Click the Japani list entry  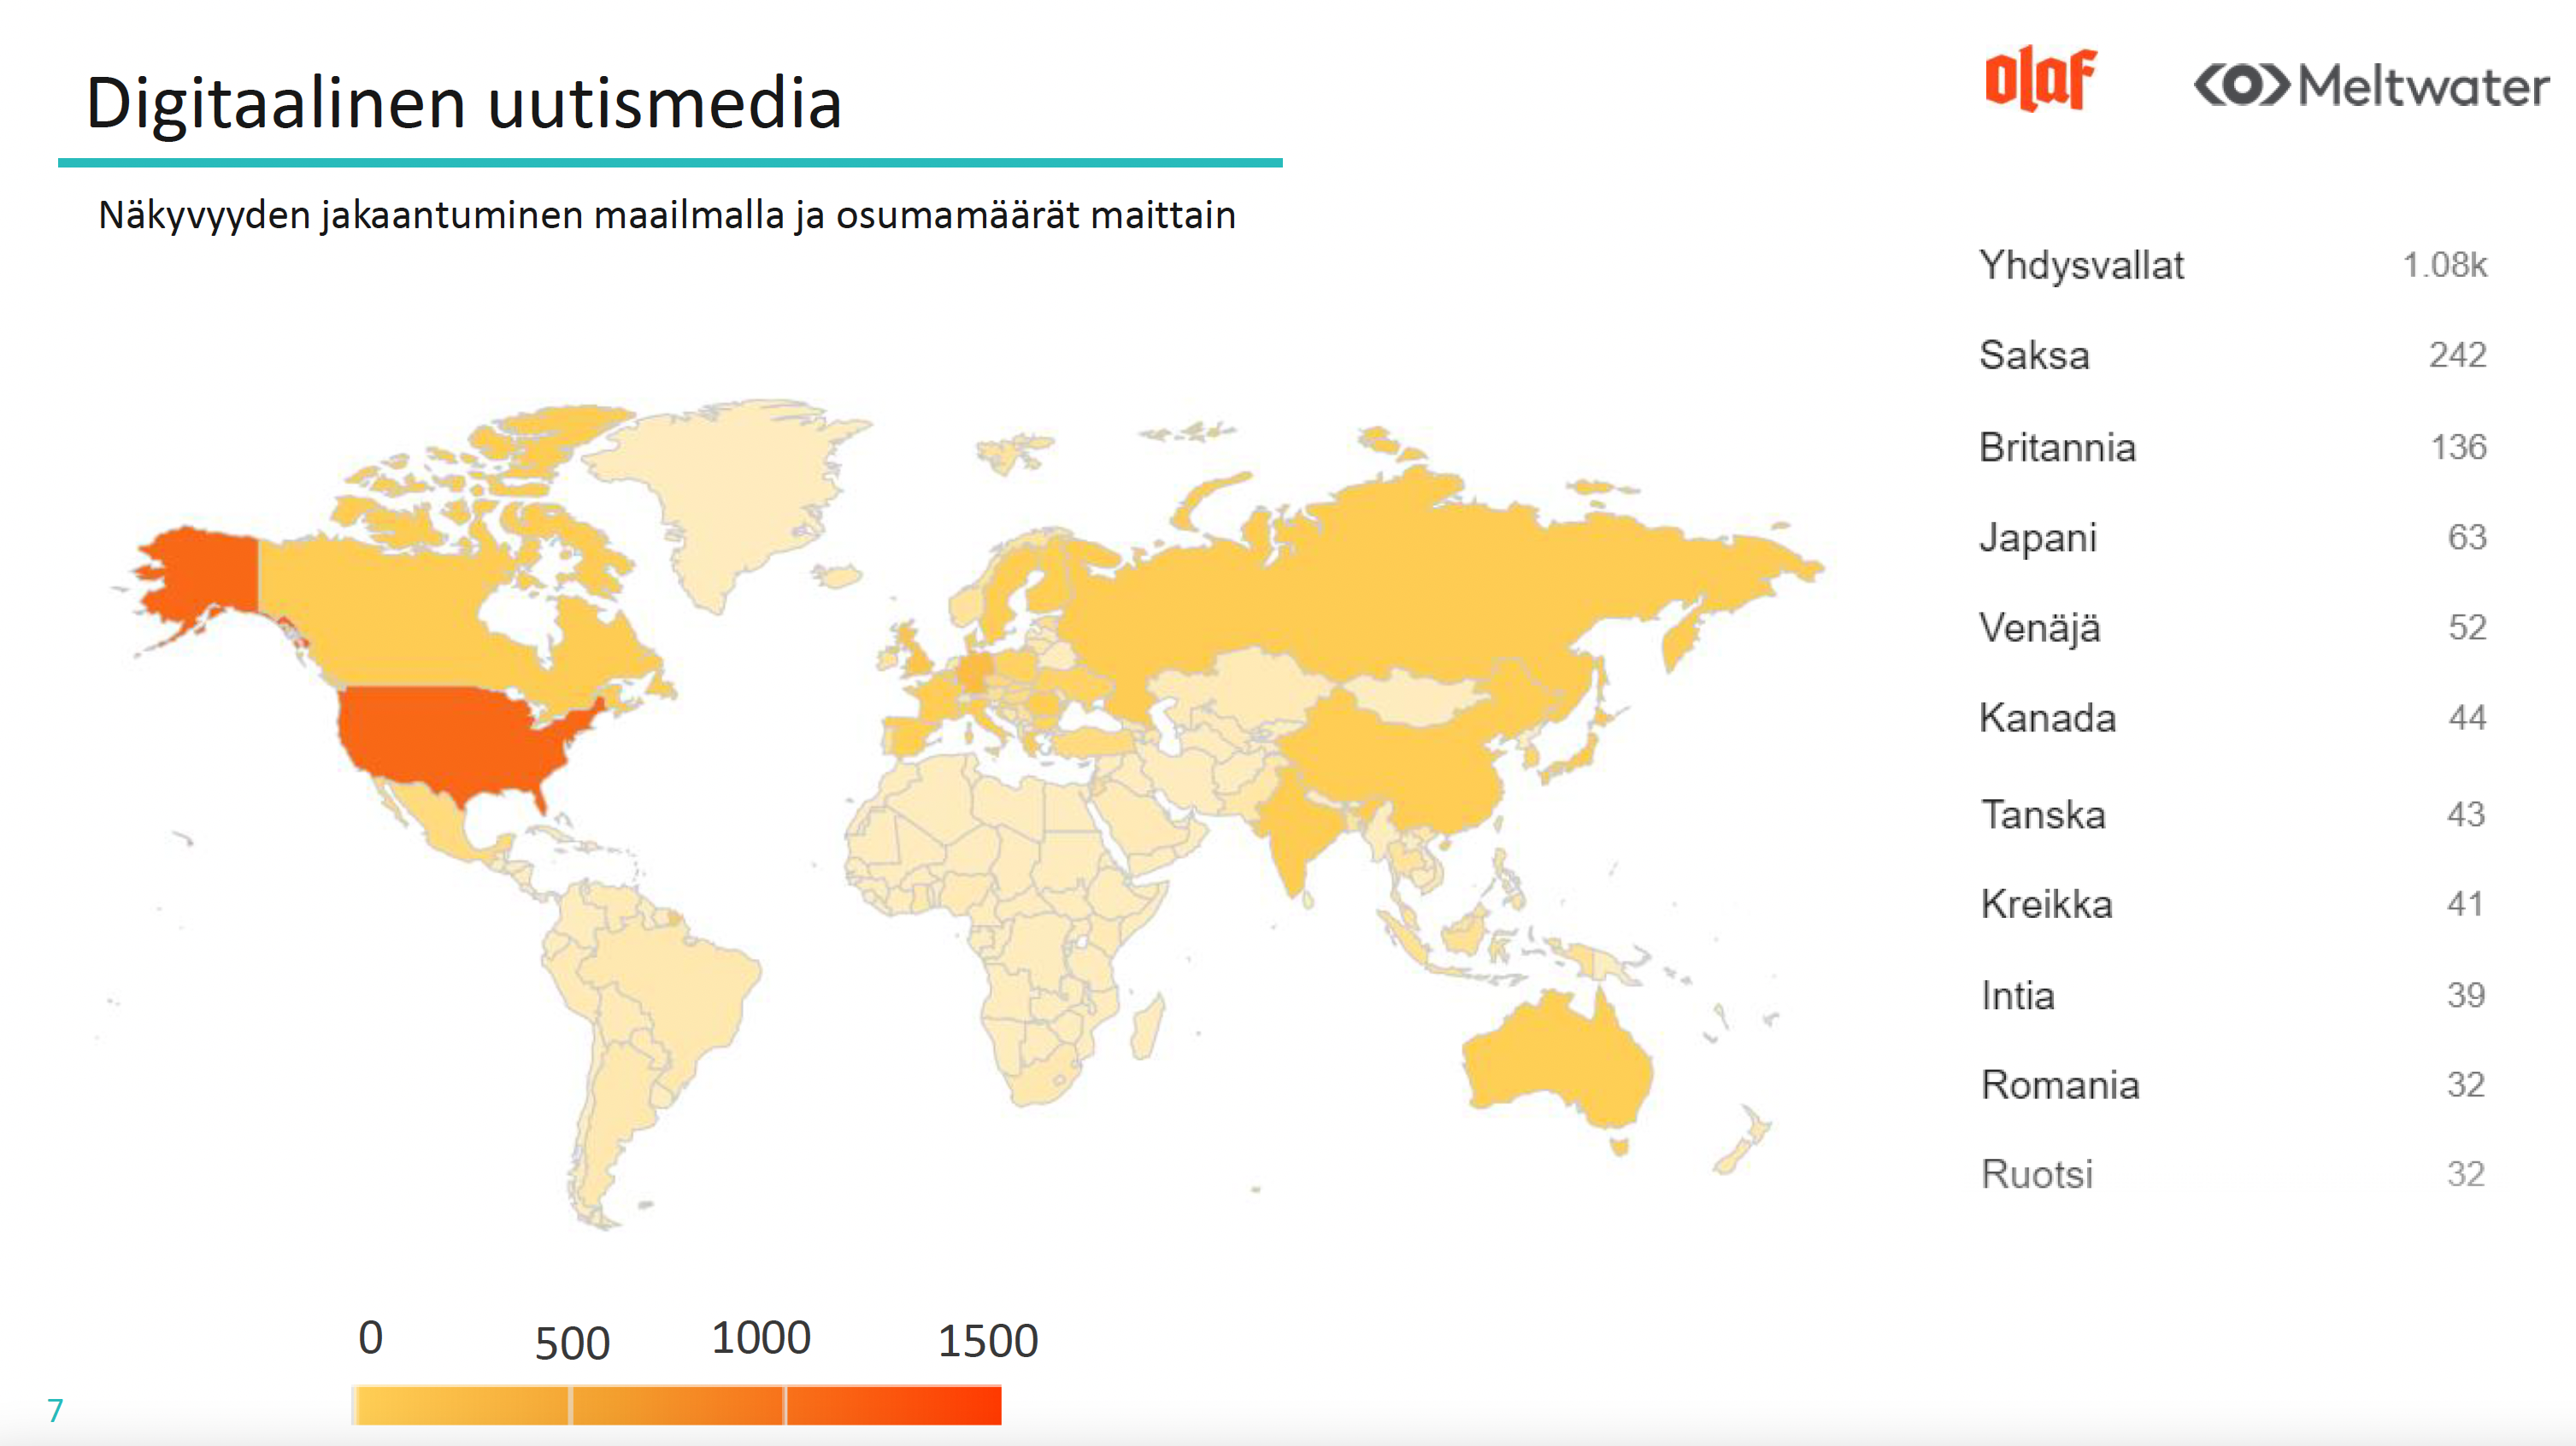[2232, 538]
